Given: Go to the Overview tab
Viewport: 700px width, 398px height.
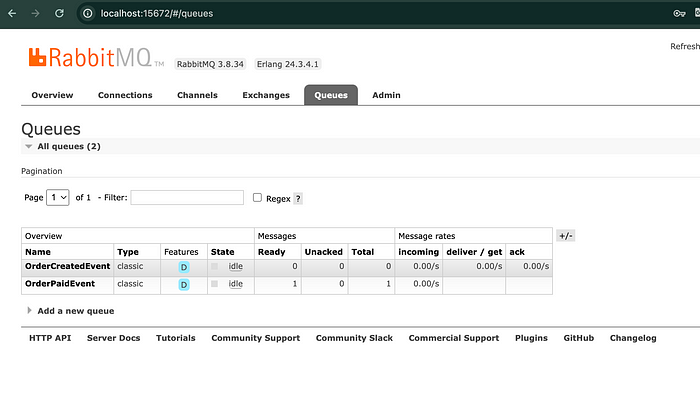Looking at the screenshot, I should 52,95.
